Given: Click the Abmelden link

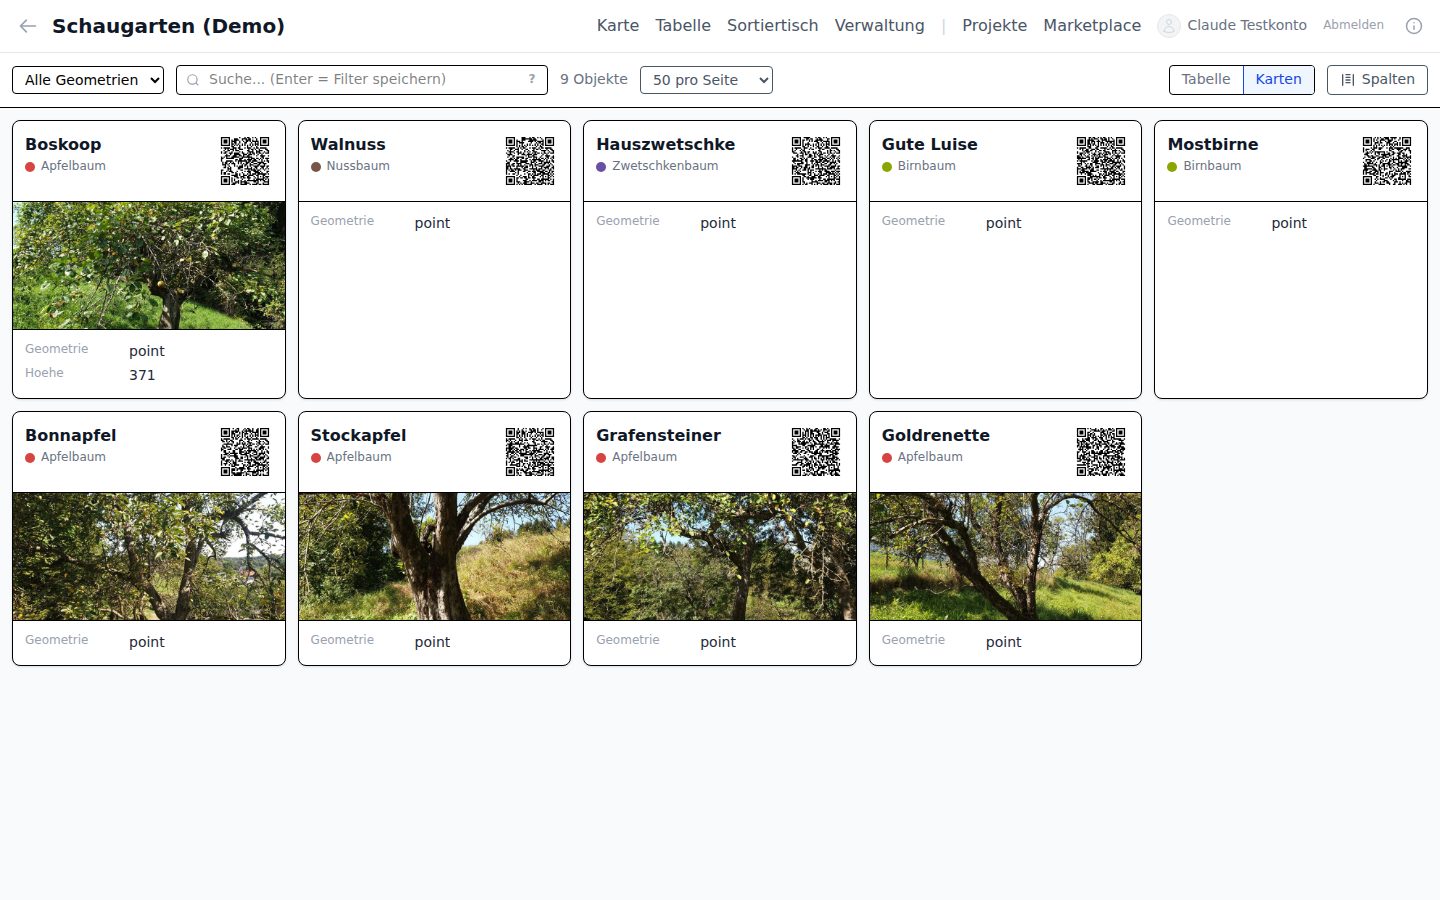Looking at the screenshot, I should [x=1353, y=25].
